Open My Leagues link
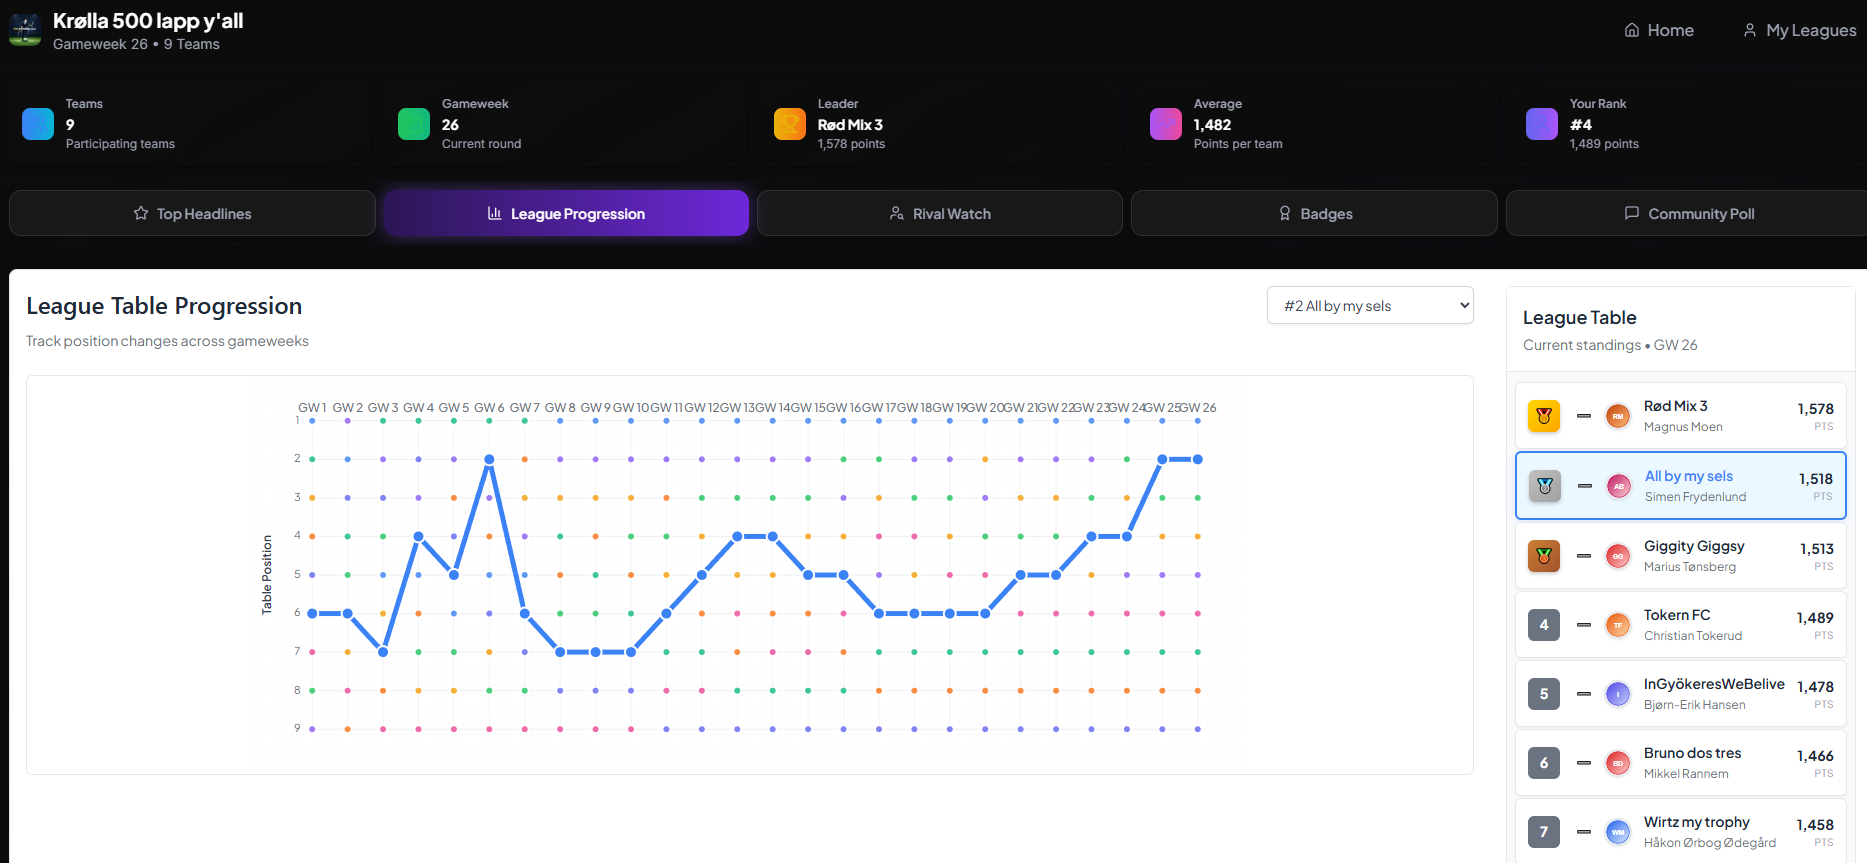Image resolution: width=1867 pixels, height=863 pixels. (x=1799, y=30)
